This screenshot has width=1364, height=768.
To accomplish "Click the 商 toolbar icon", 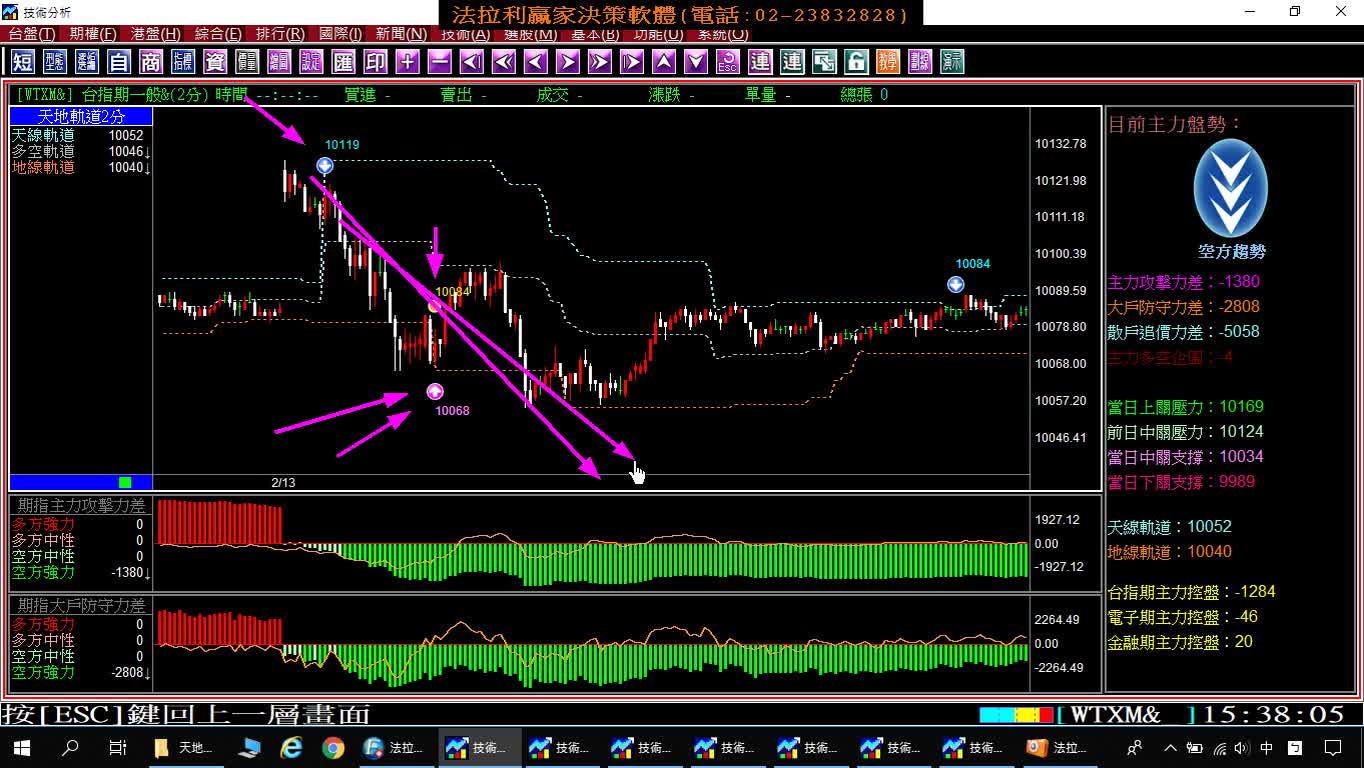I will pyautogui.click(x=151, y=62).
